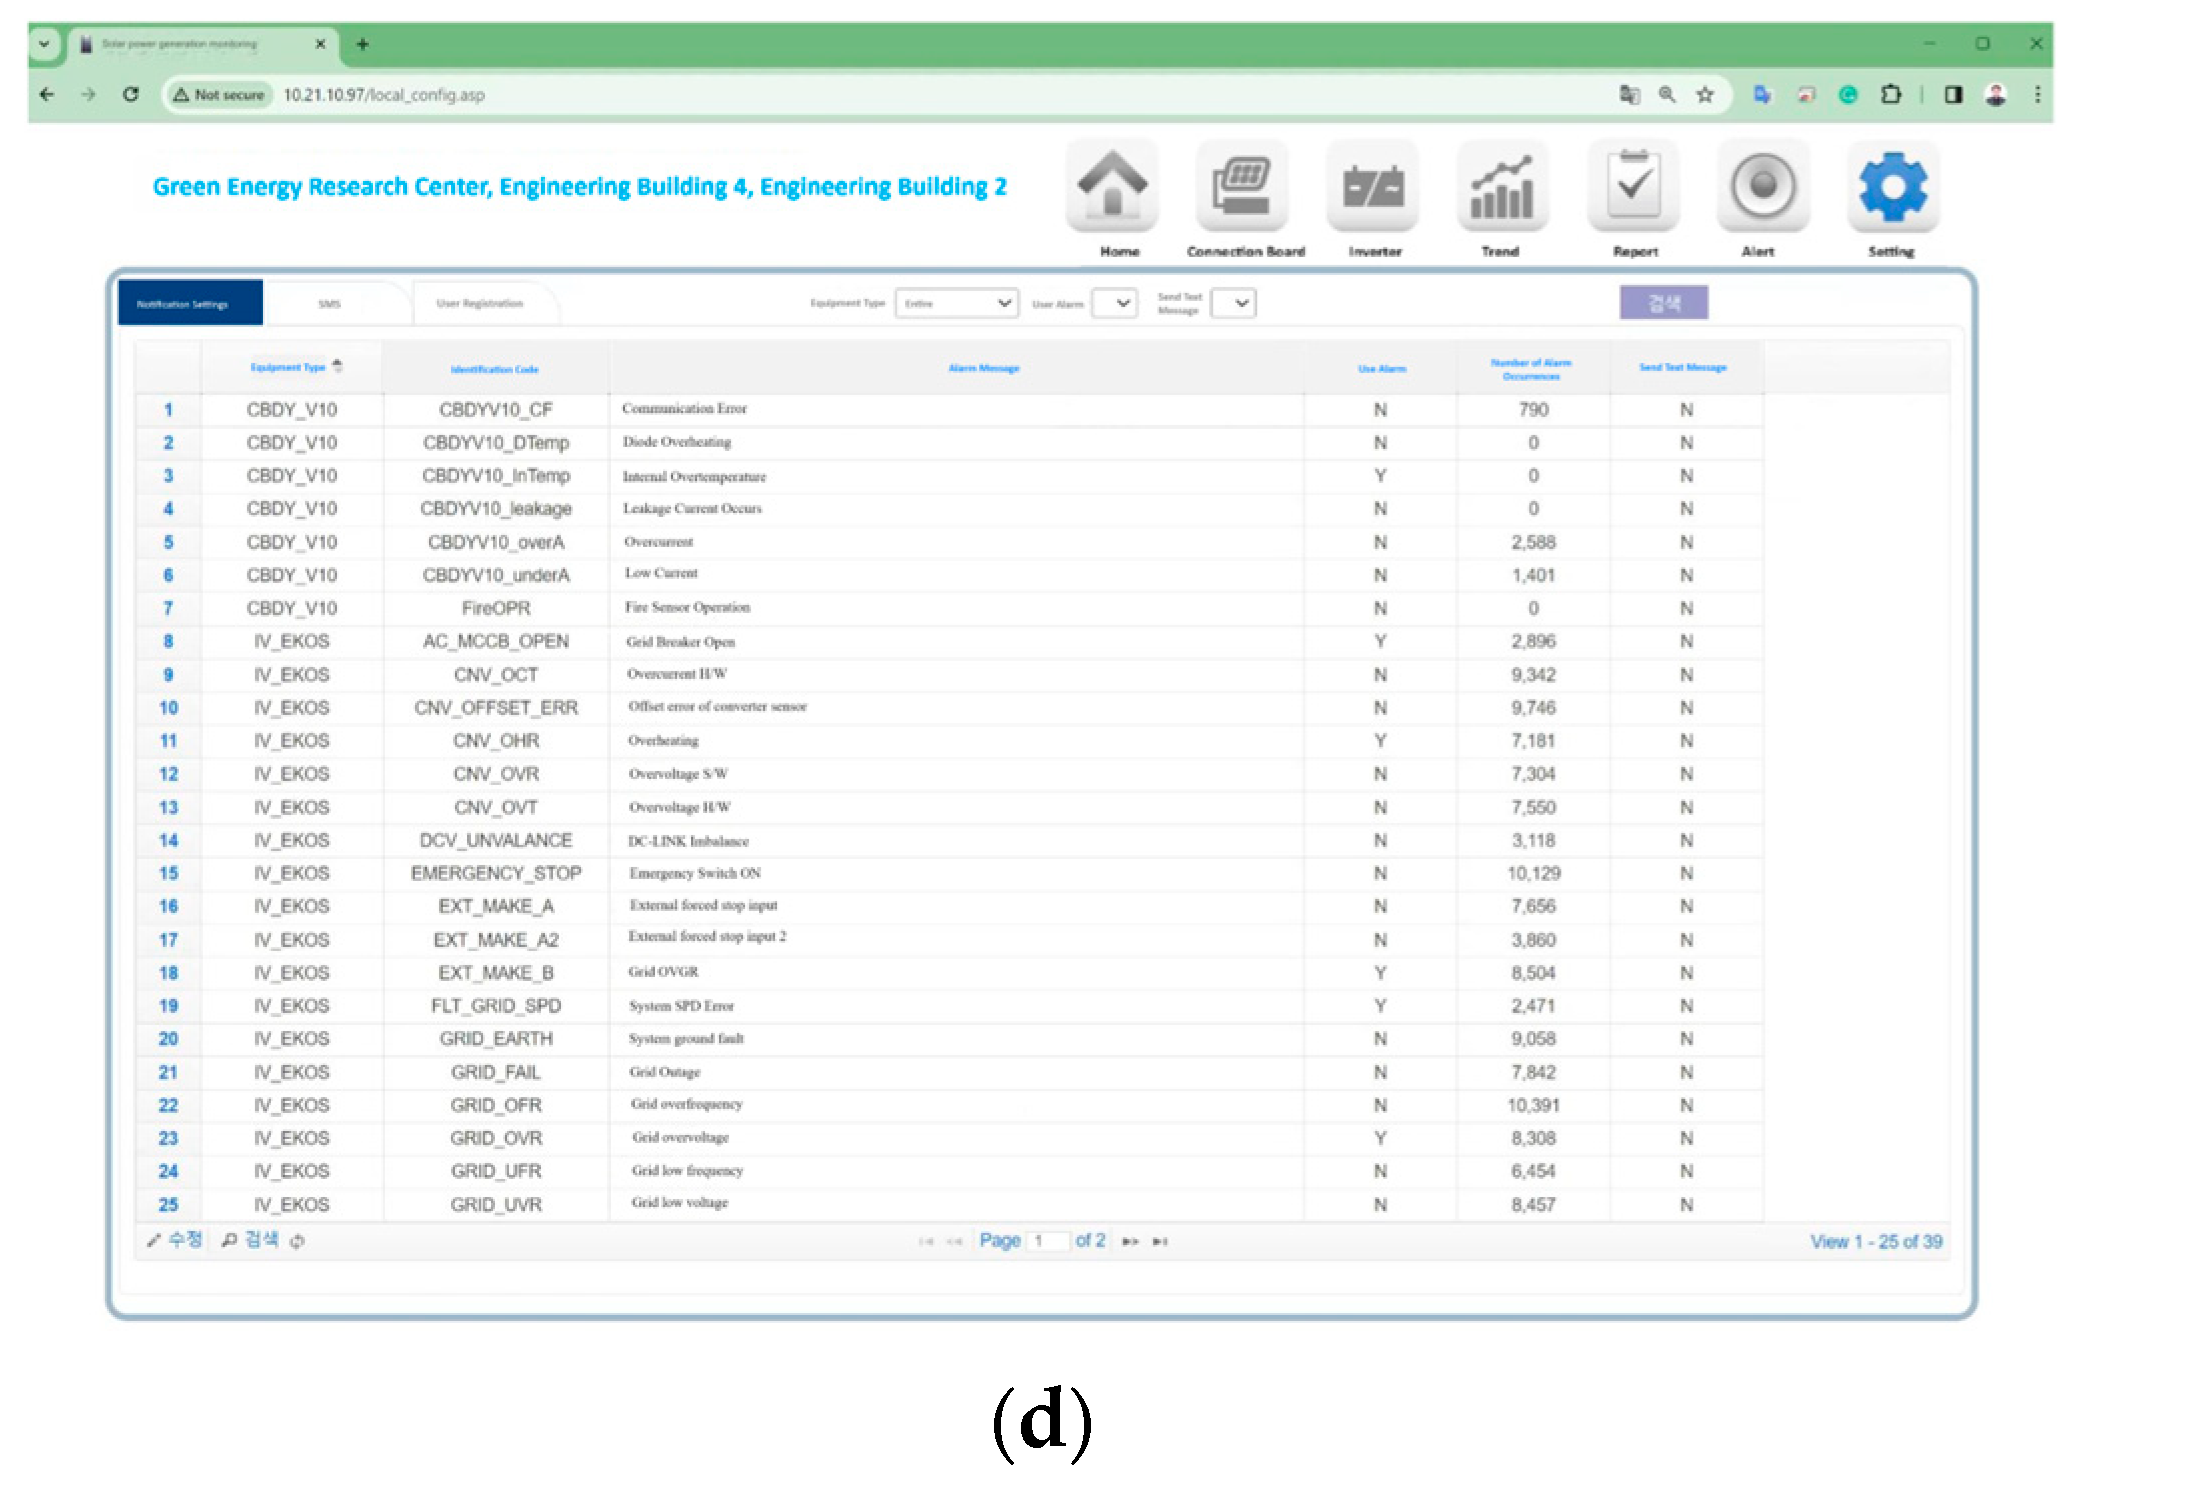Open the Equipment Type dropdown

click(x=957, y=303)
